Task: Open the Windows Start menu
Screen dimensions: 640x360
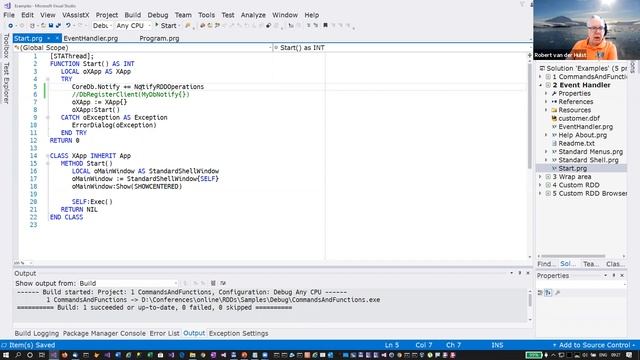Action: pos(6,355)
